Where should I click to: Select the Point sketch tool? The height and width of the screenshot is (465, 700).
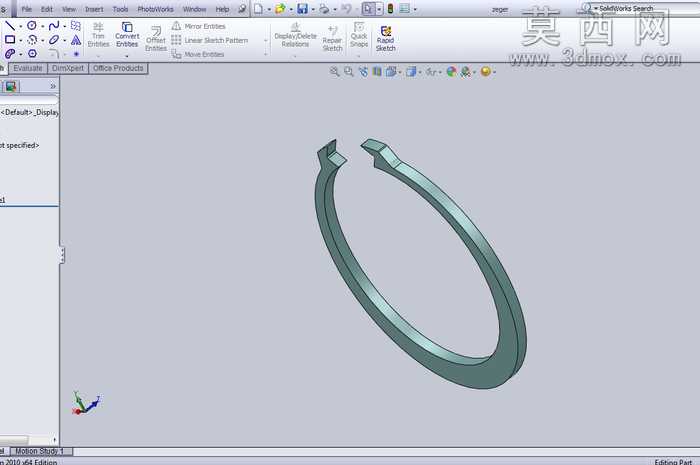[76, 54]
